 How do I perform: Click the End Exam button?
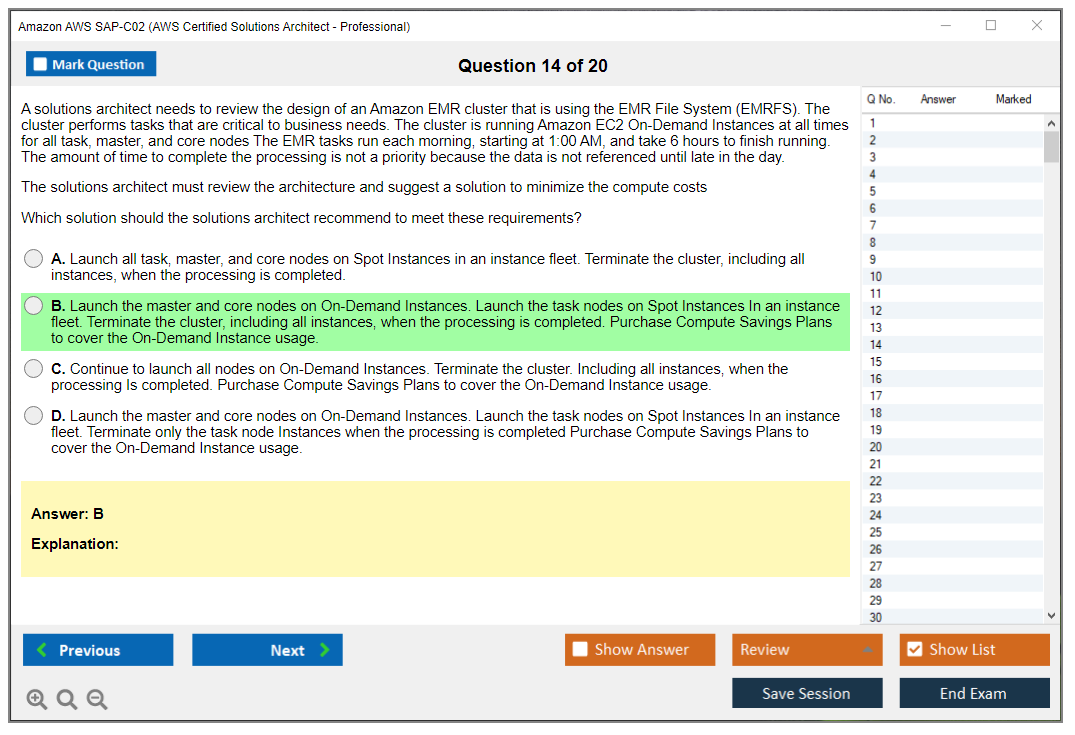coord(973,694)
